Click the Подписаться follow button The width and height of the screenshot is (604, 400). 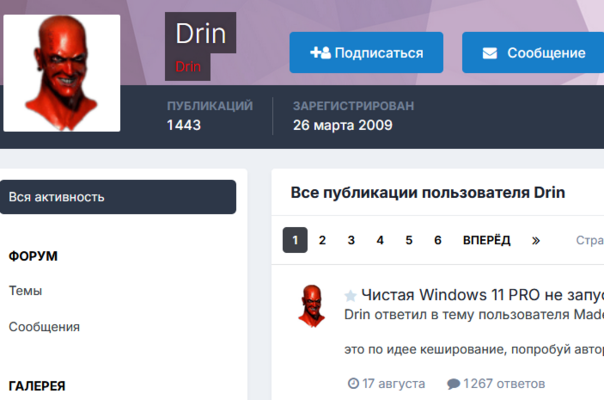[366, 53]
